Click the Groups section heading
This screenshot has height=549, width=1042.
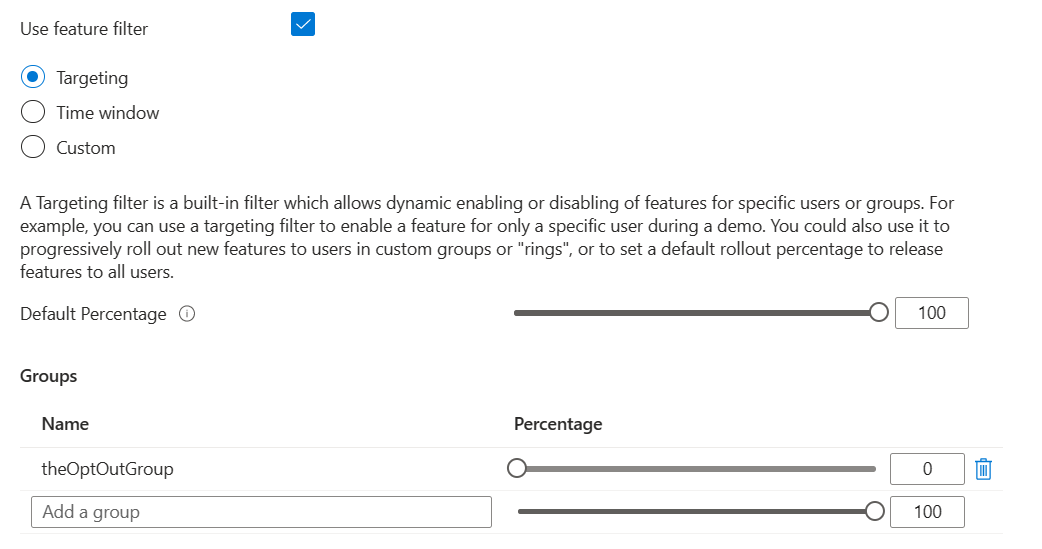click(49, 376)
